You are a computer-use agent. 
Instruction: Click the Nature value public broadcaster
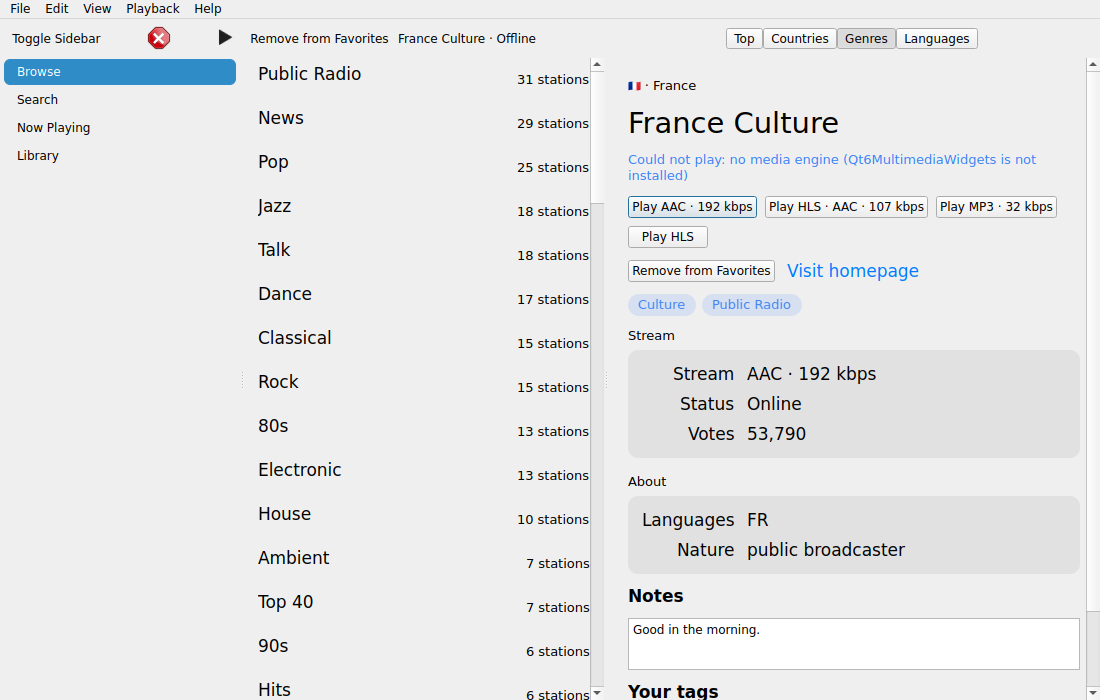pyautogui.click(x=826, y=550)
